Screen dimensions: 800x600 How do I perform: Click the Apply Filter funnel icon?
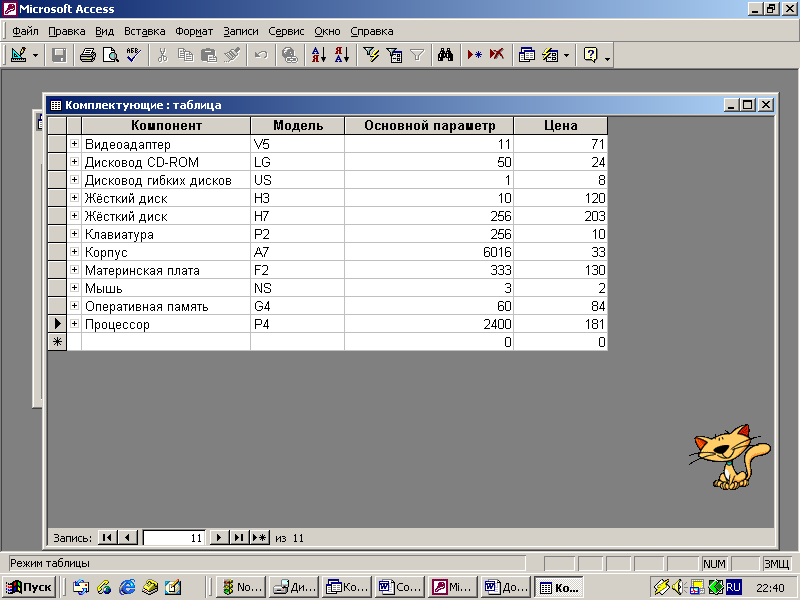(x=417, y=55)
